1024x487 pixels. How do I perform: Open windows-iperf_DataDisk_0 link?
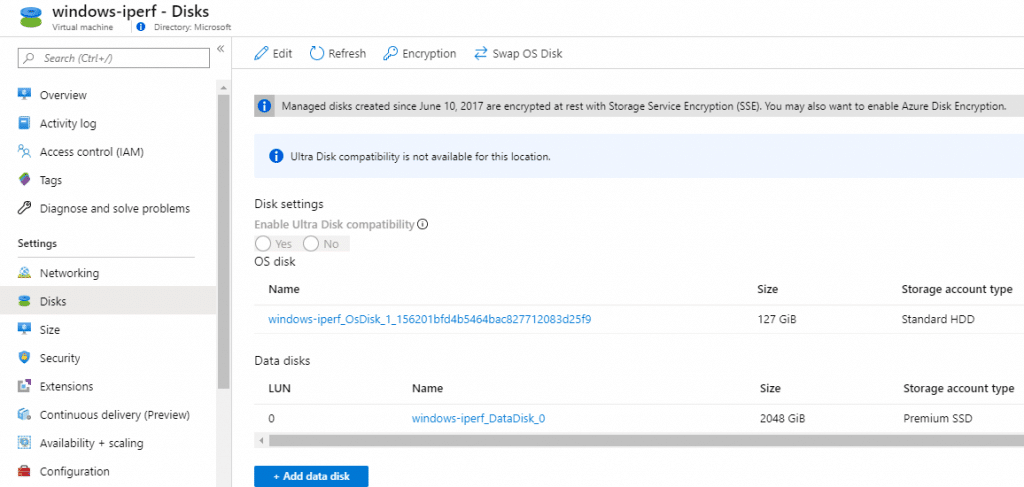[x=478, y=418]
